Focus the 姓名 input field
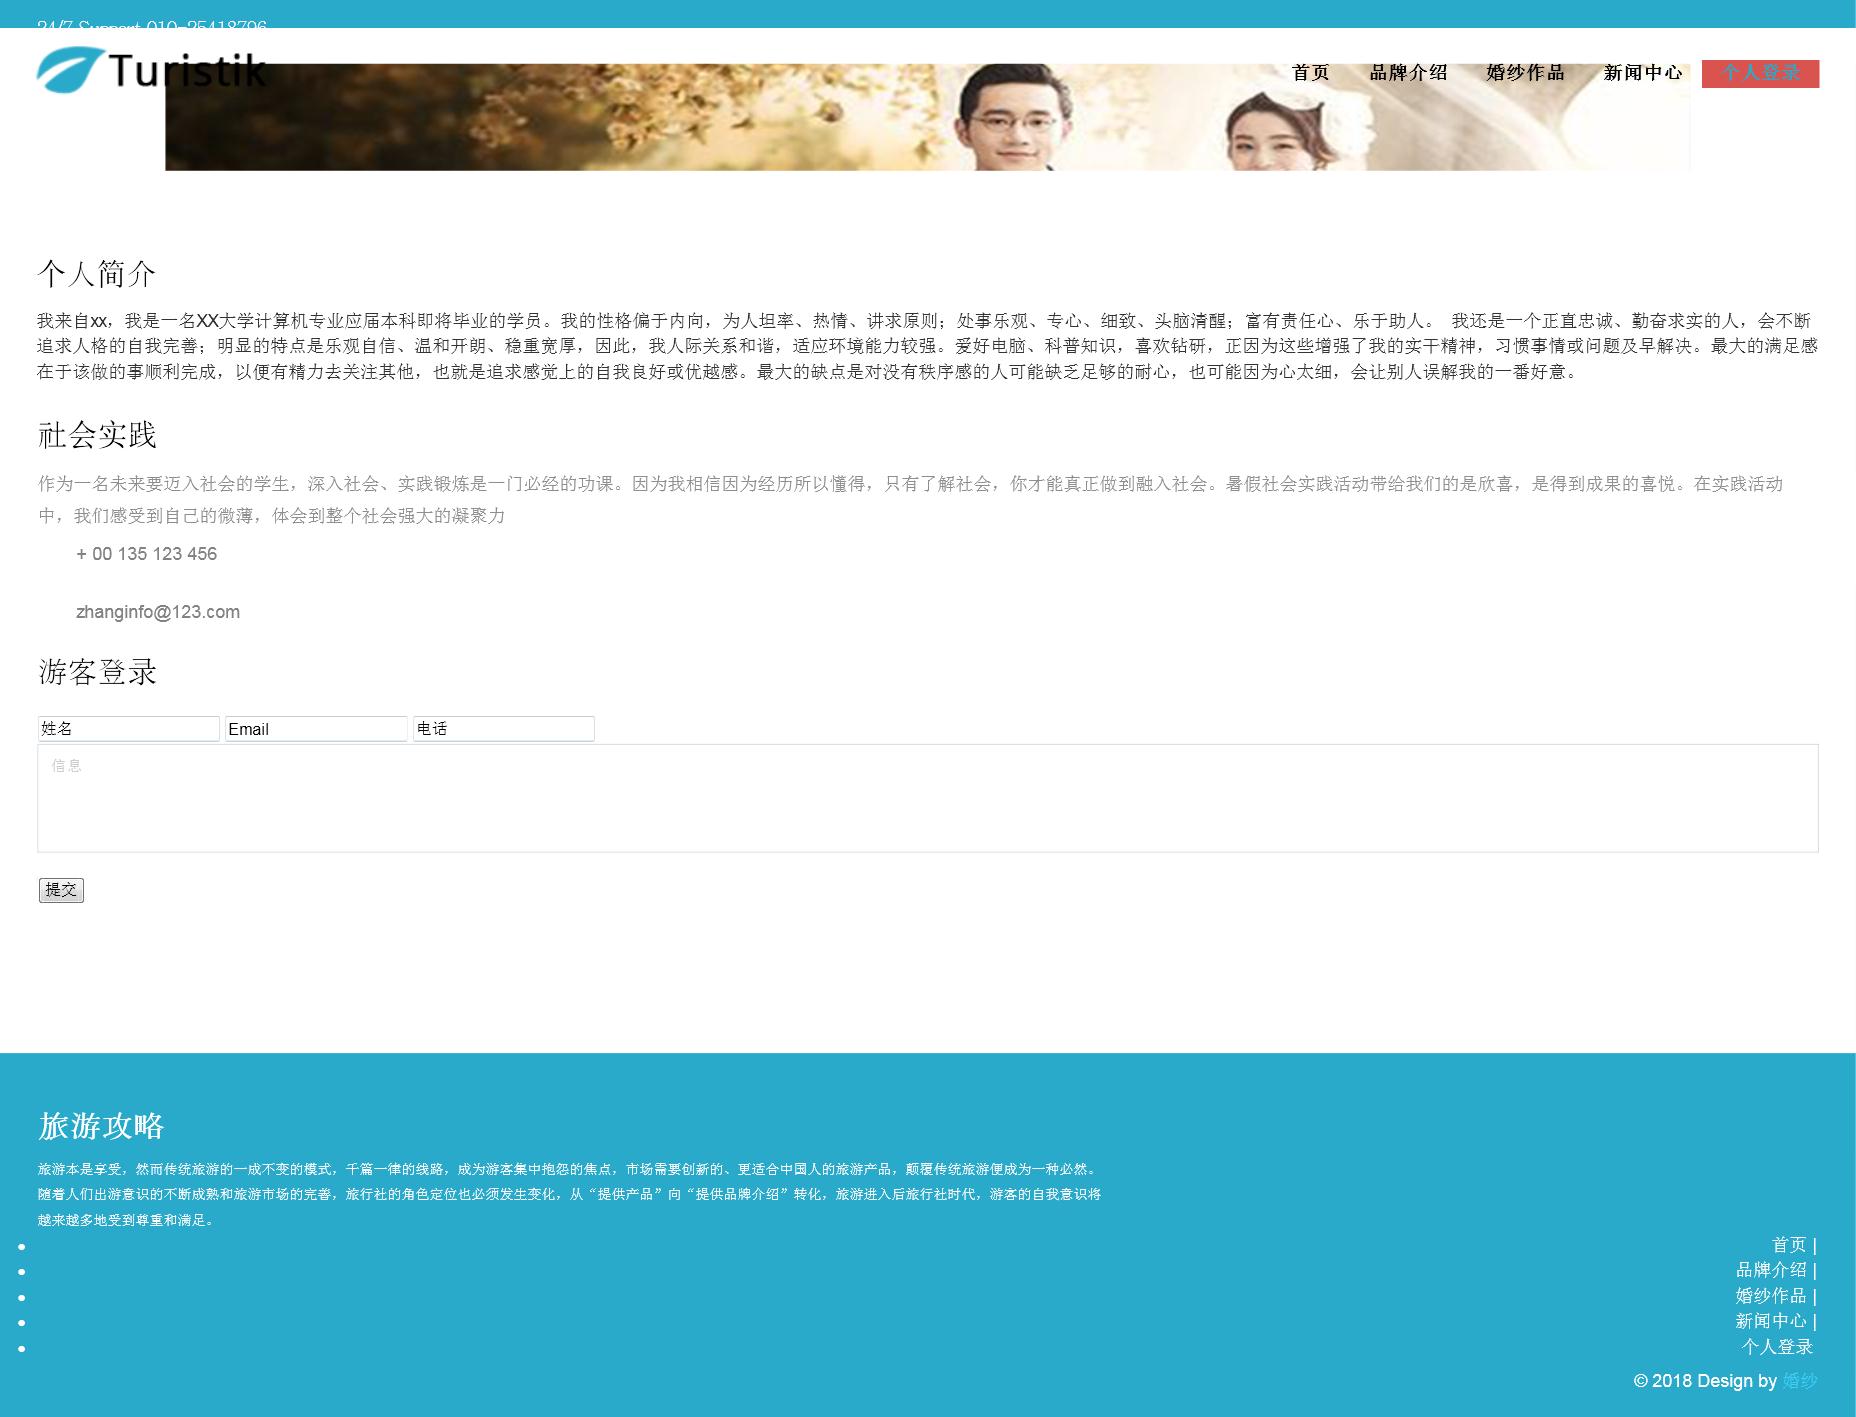This screenshot has width=1856, height=1417. pos(128,729)
